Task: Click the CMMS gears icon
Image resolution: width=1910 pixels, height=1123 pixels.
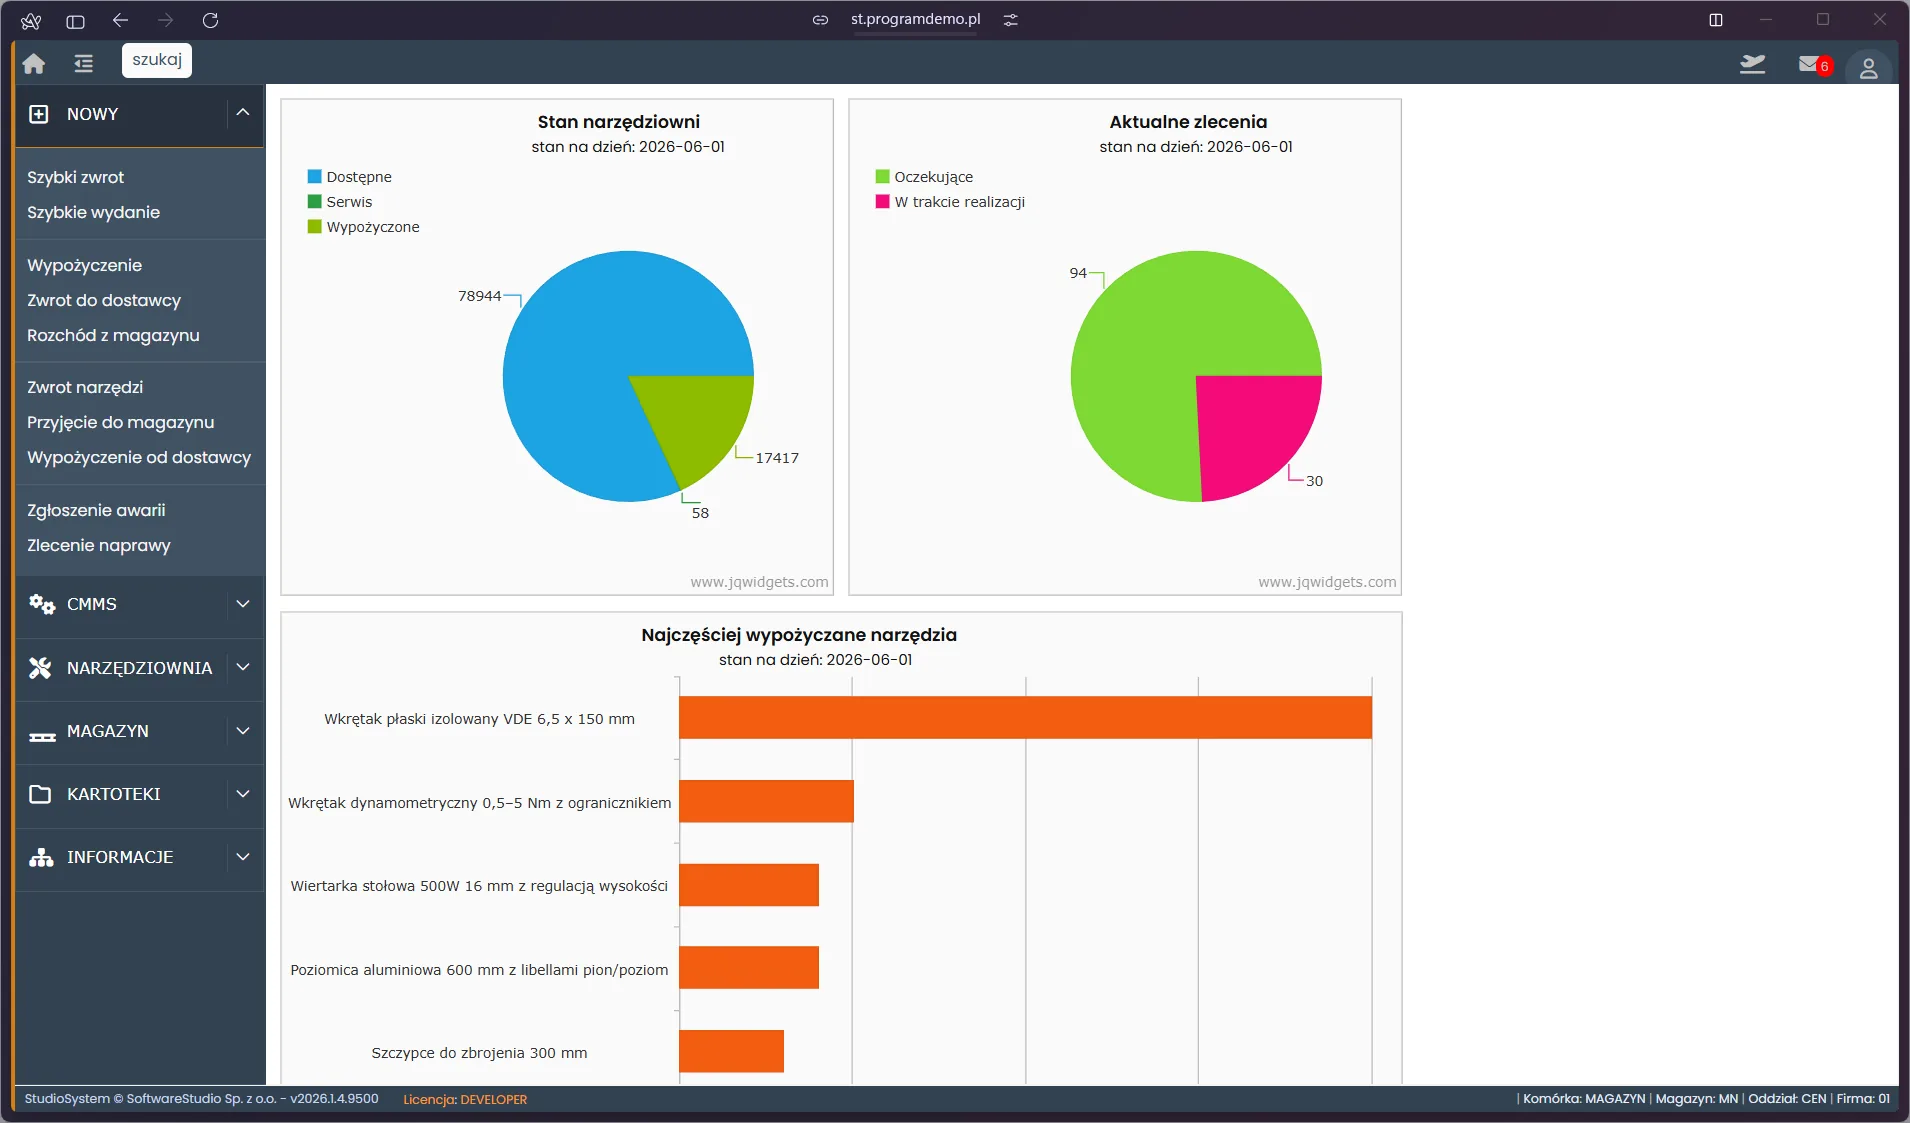Action: click(x=41, y=604)
